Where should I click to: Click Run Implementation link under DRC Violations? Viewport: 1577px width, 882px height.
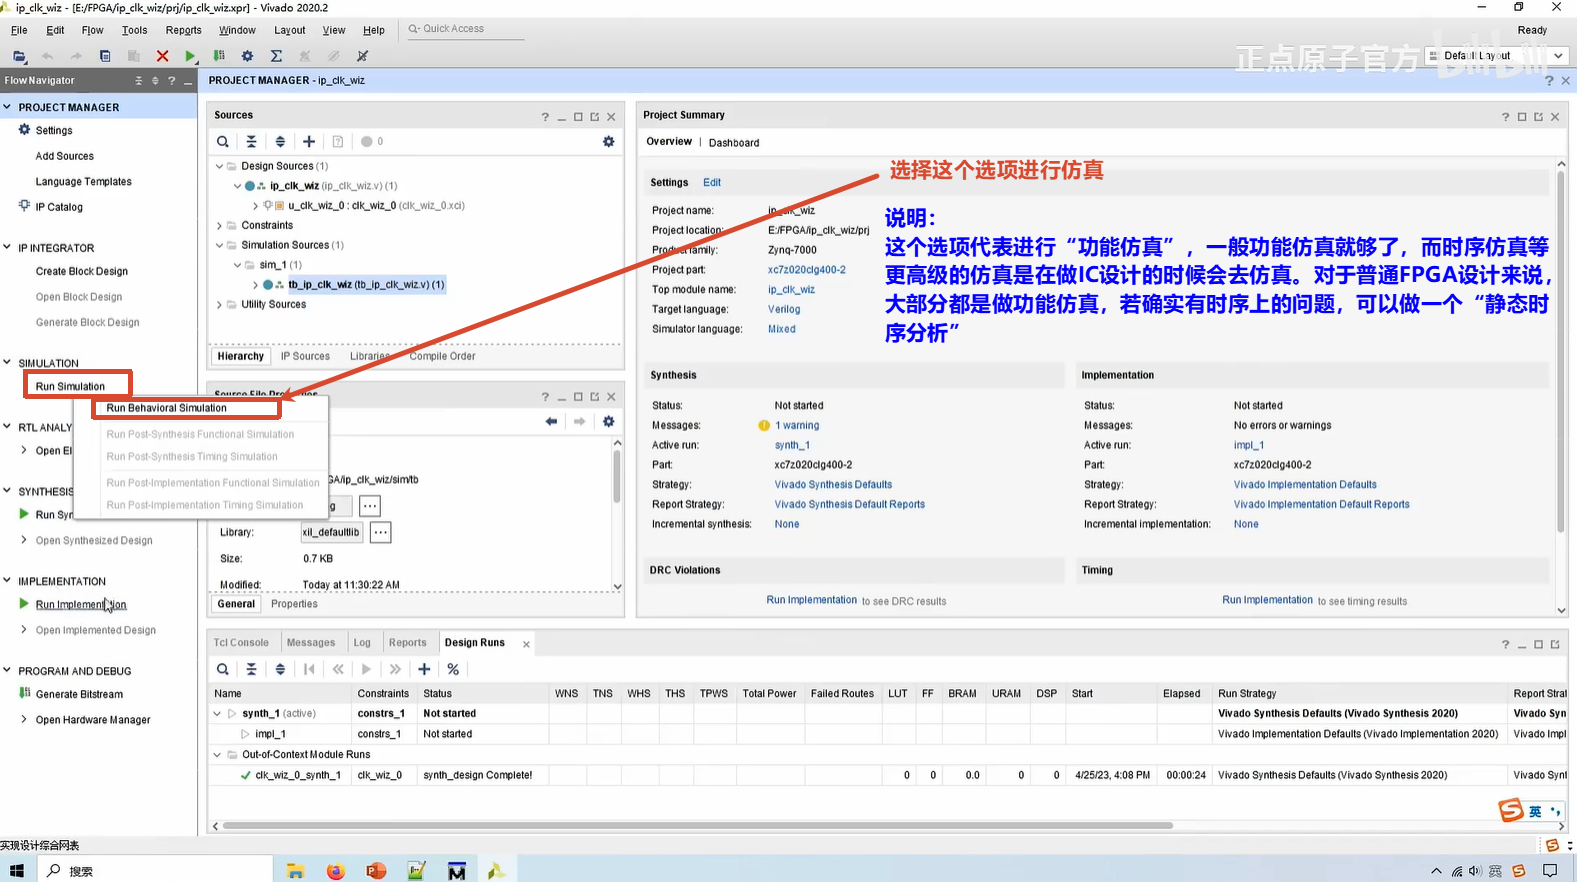(x=811, y=600)
